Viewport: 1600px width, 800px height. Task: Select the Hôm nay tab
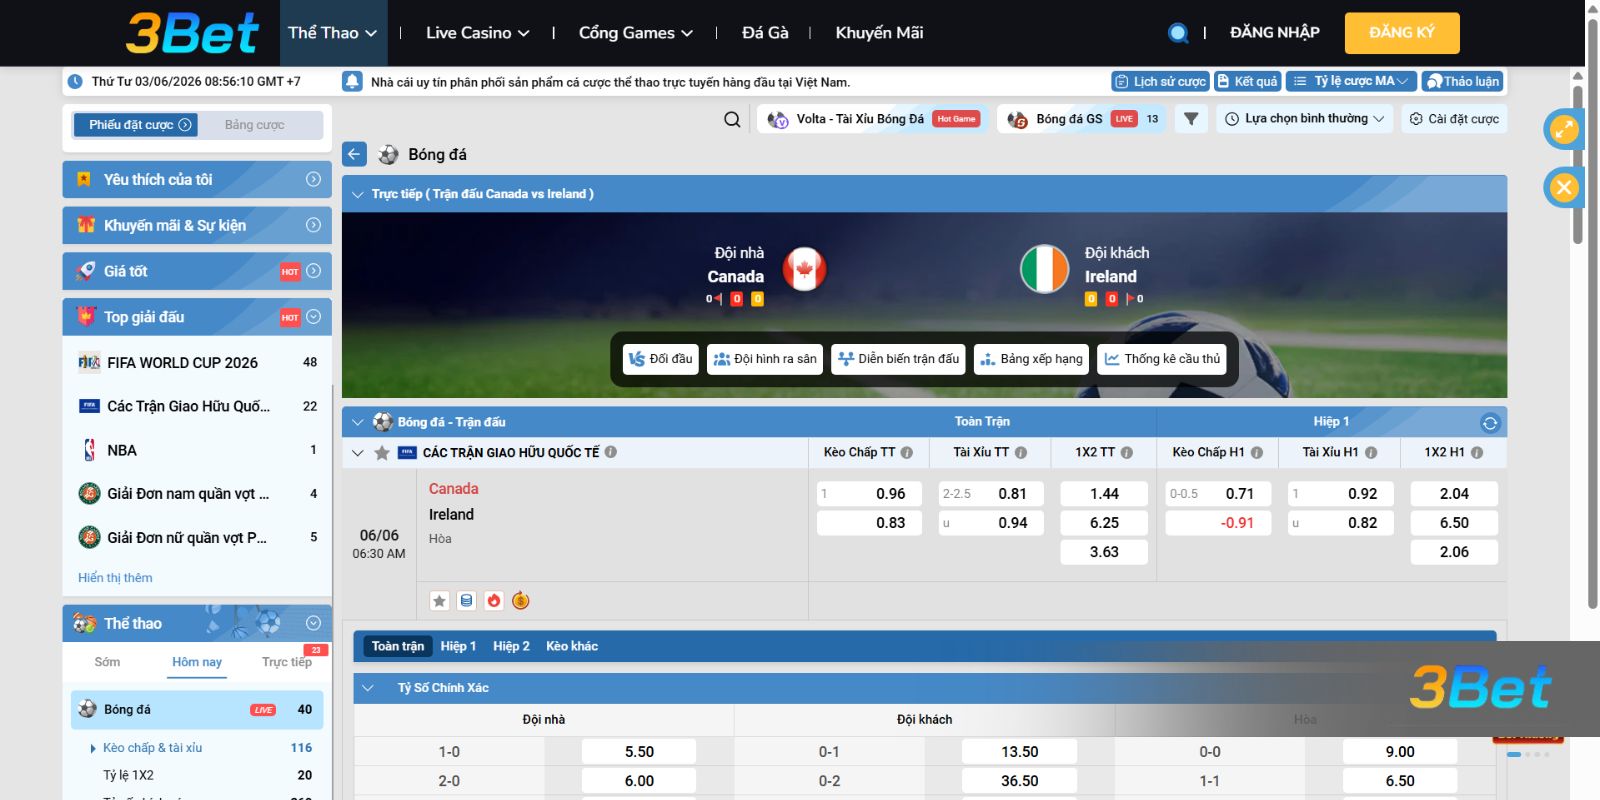197,662
